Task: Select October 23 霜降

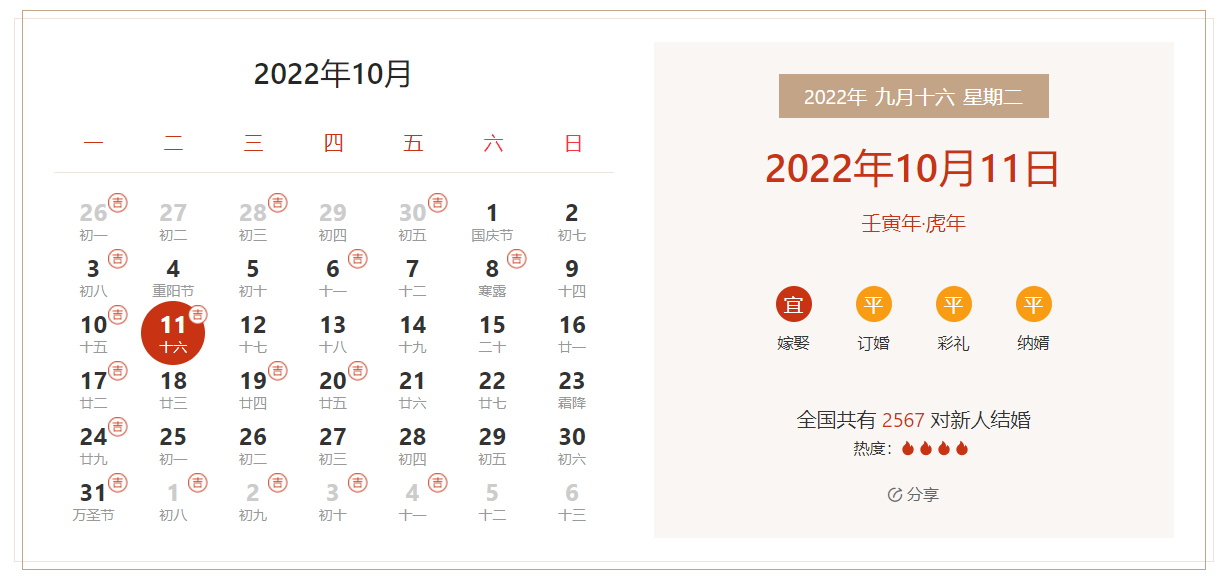Action: coord(572,390)
